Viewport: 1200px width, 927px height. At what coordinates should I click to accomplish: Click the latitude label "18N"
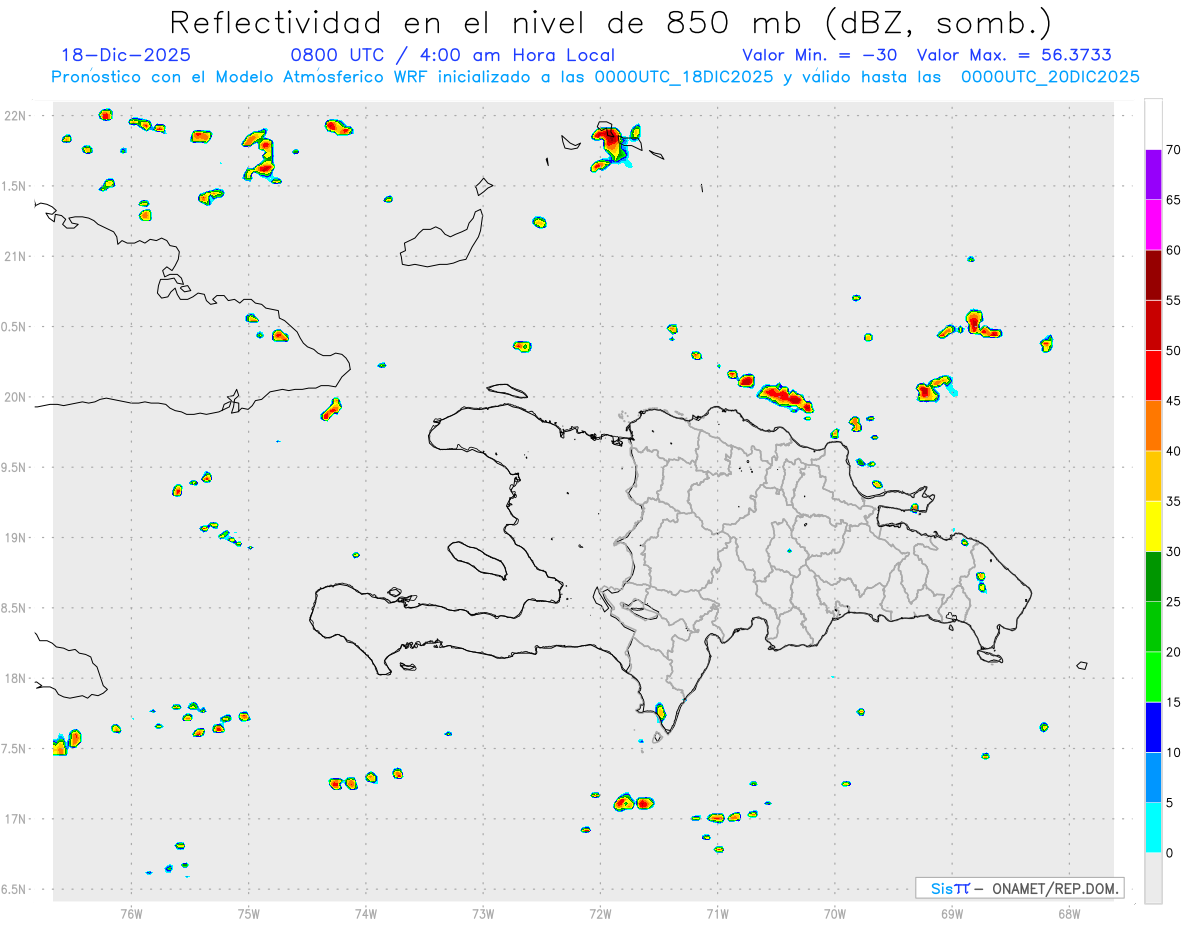pyautogui.click(x=16, y=678)
